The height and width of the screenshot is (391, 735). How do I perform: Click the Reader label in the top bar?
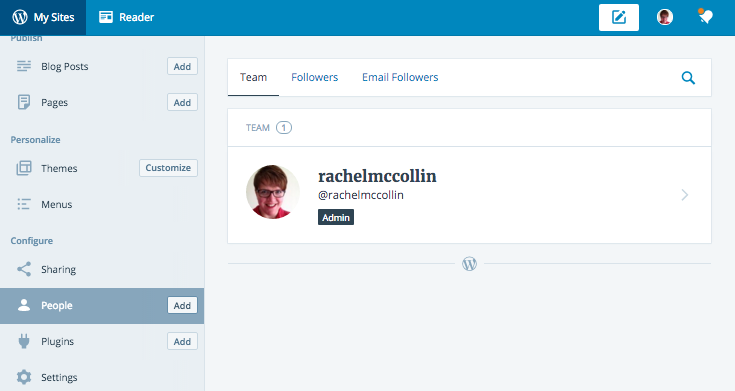tap(136, 17)
